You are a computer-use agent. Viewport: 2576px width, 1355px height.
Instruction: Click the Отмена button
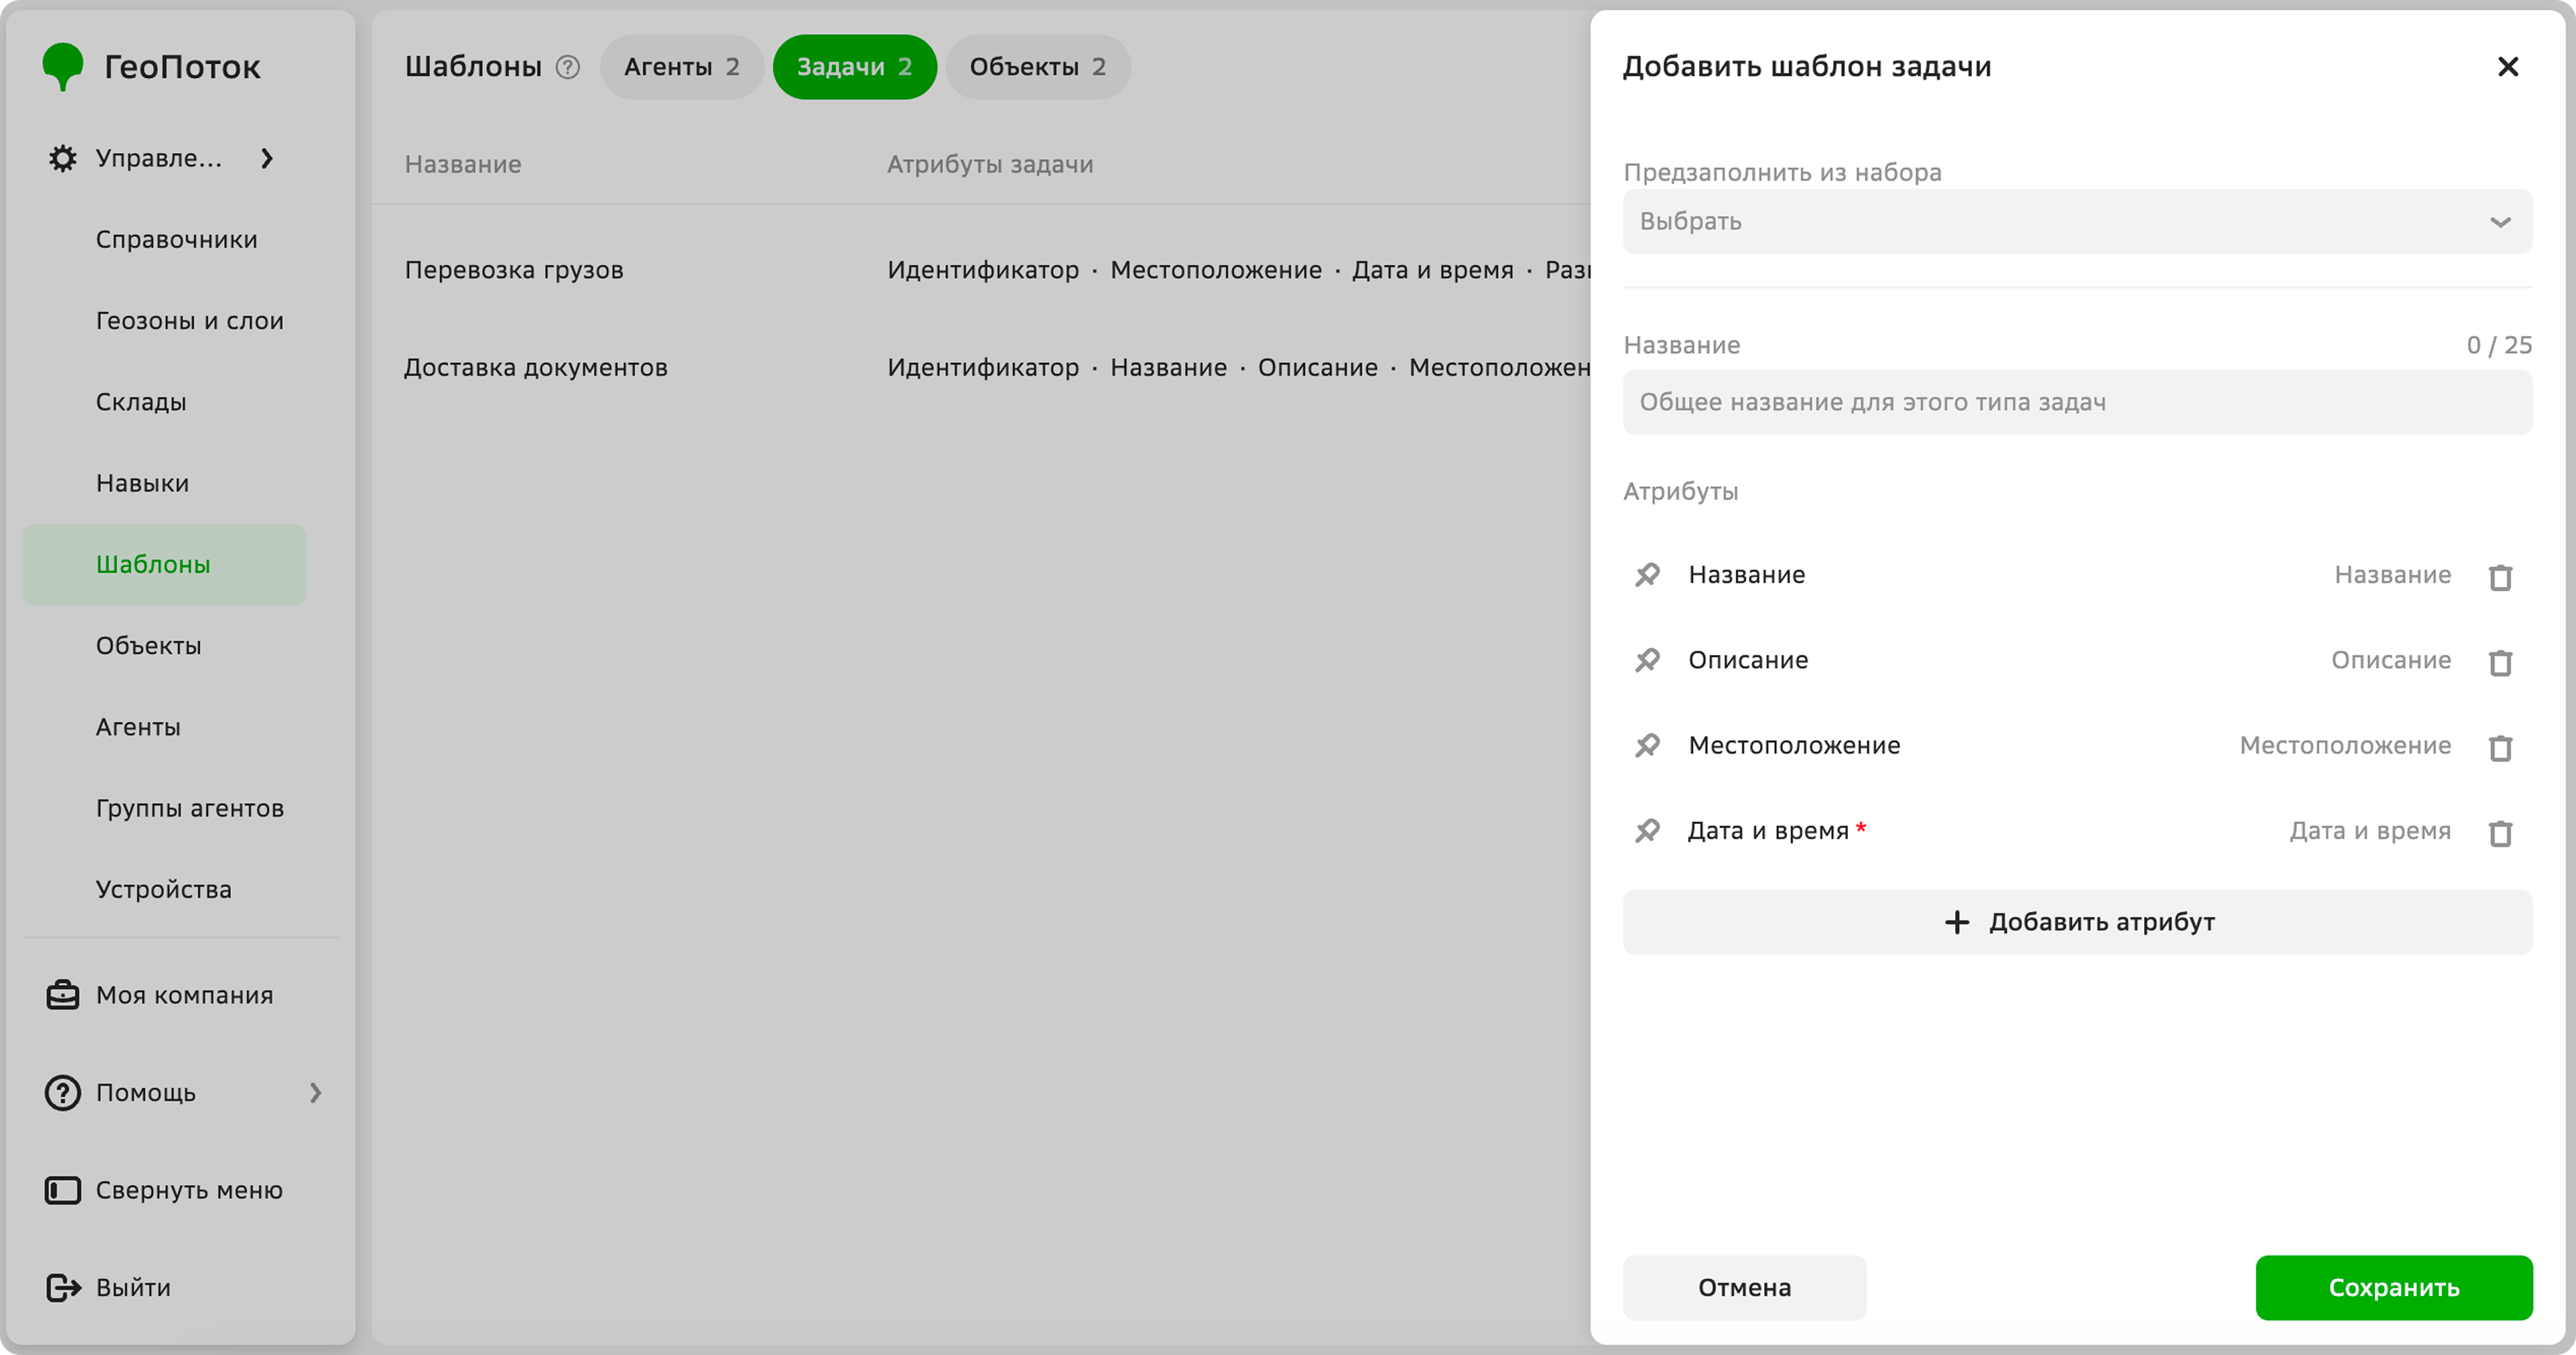(1744, 1287)
